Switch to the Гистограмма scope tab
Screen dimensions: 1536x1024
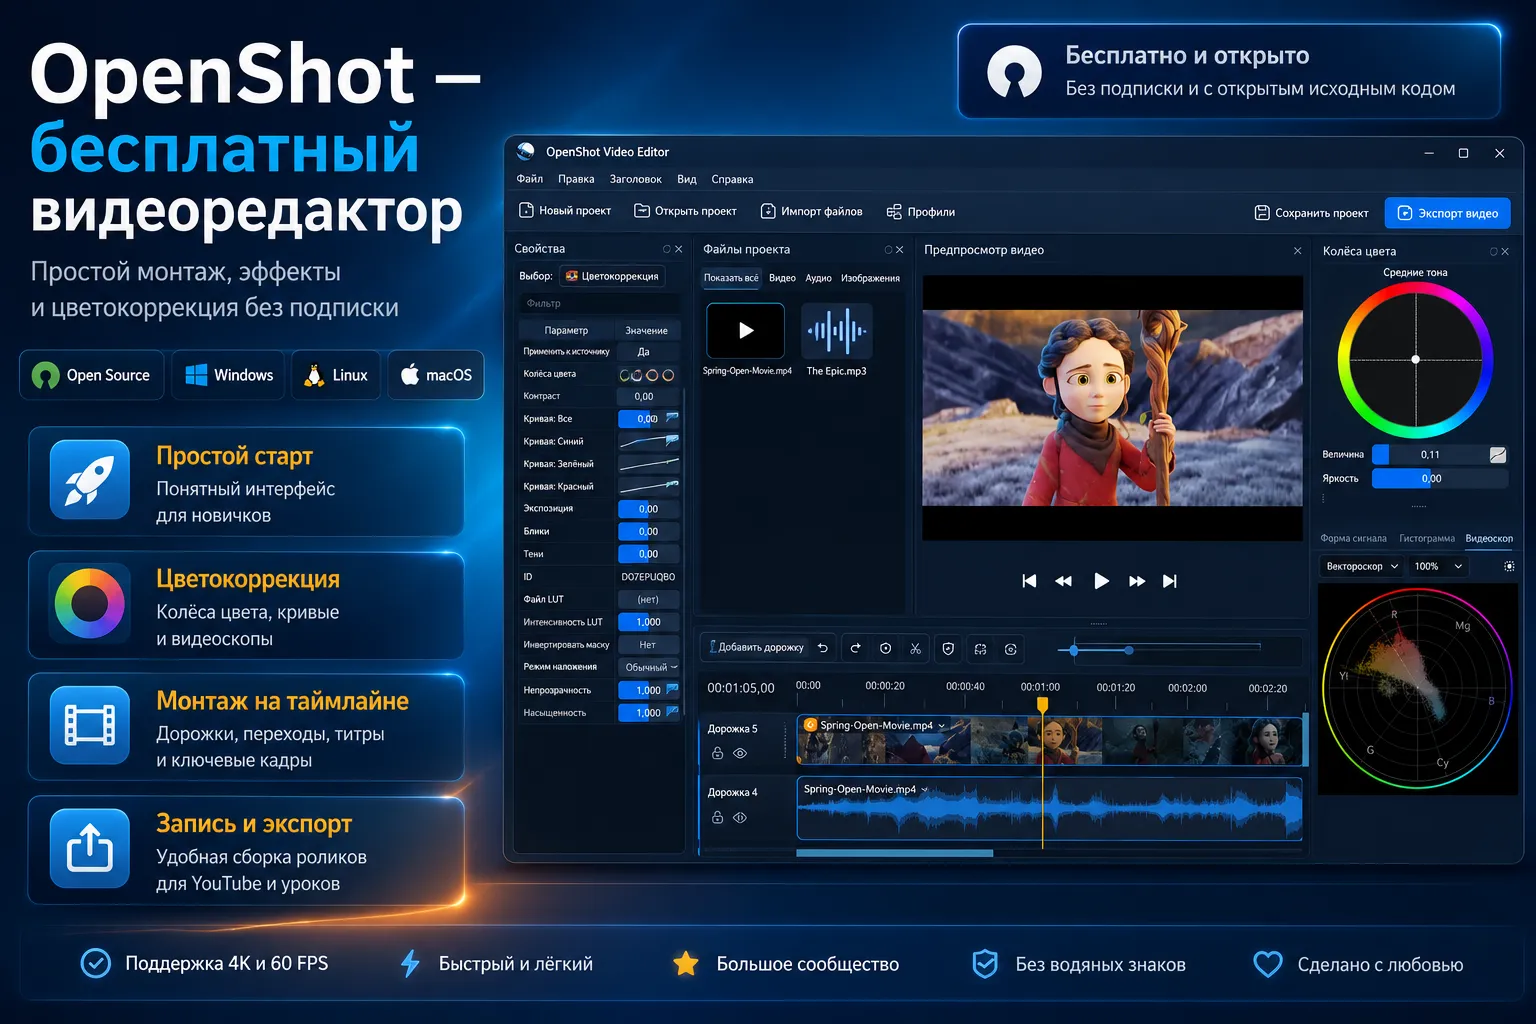coord(1427,538)
